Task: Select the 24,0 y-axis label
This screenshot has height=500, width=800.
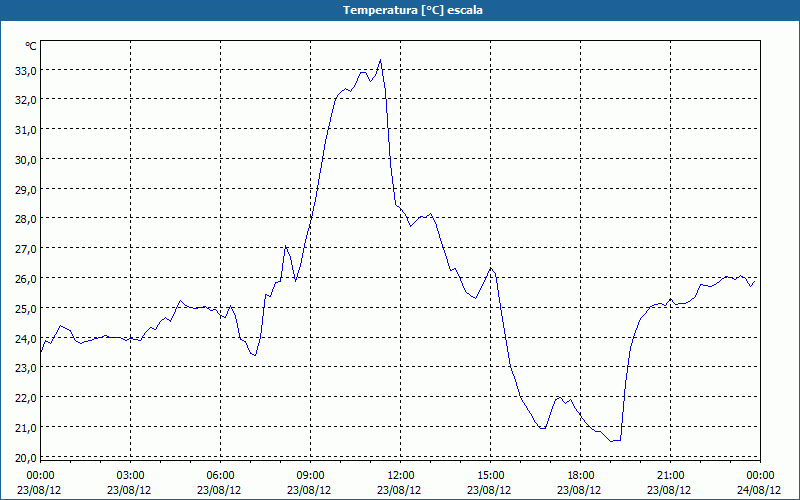Action: tap(26, 339)
